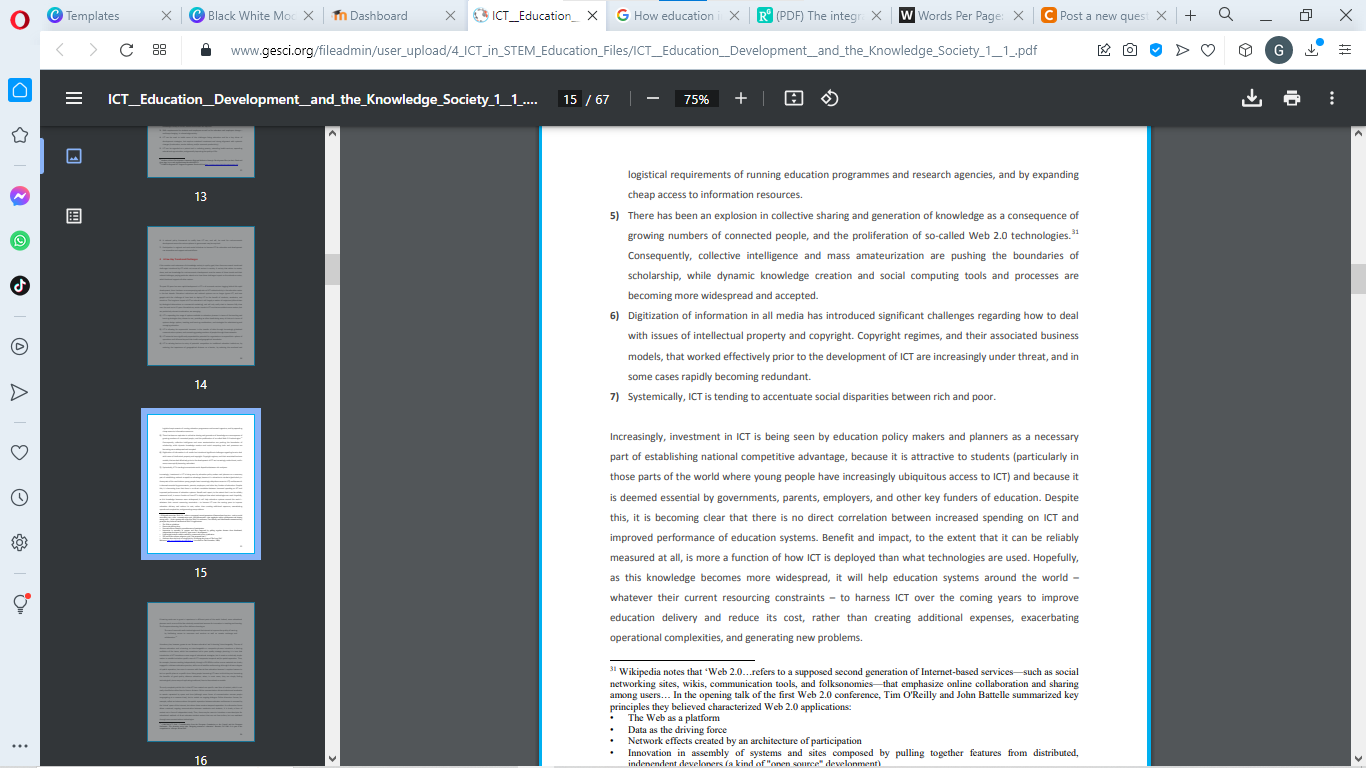Zoom out using the minus control
This screenshot has height=768, width=1366.
coord(651,98)
